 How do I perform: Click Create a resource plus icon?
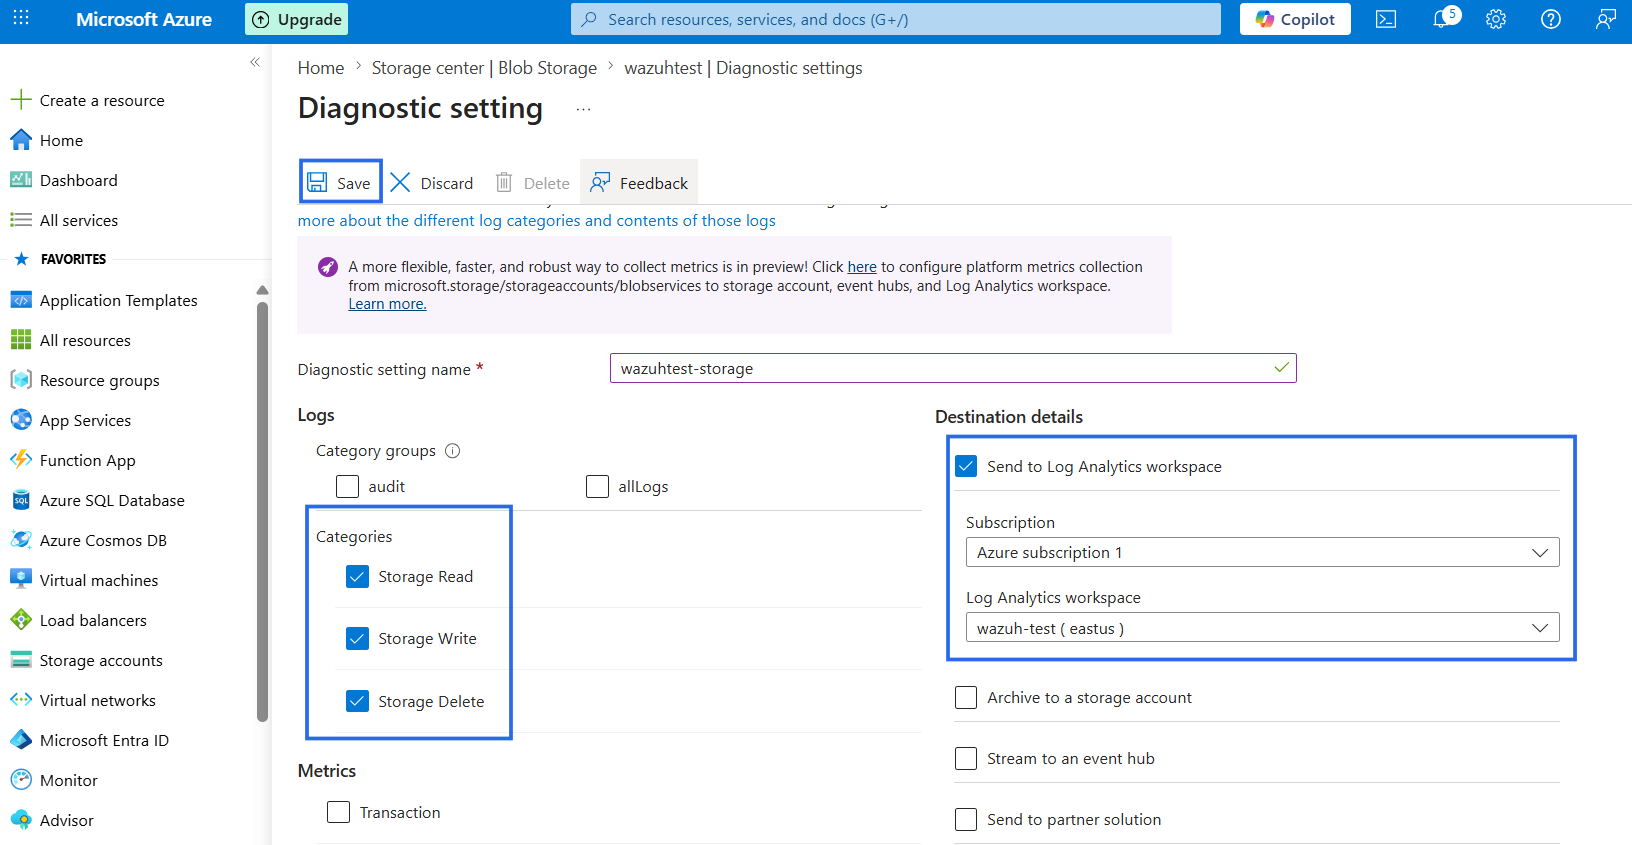[21, 100]
